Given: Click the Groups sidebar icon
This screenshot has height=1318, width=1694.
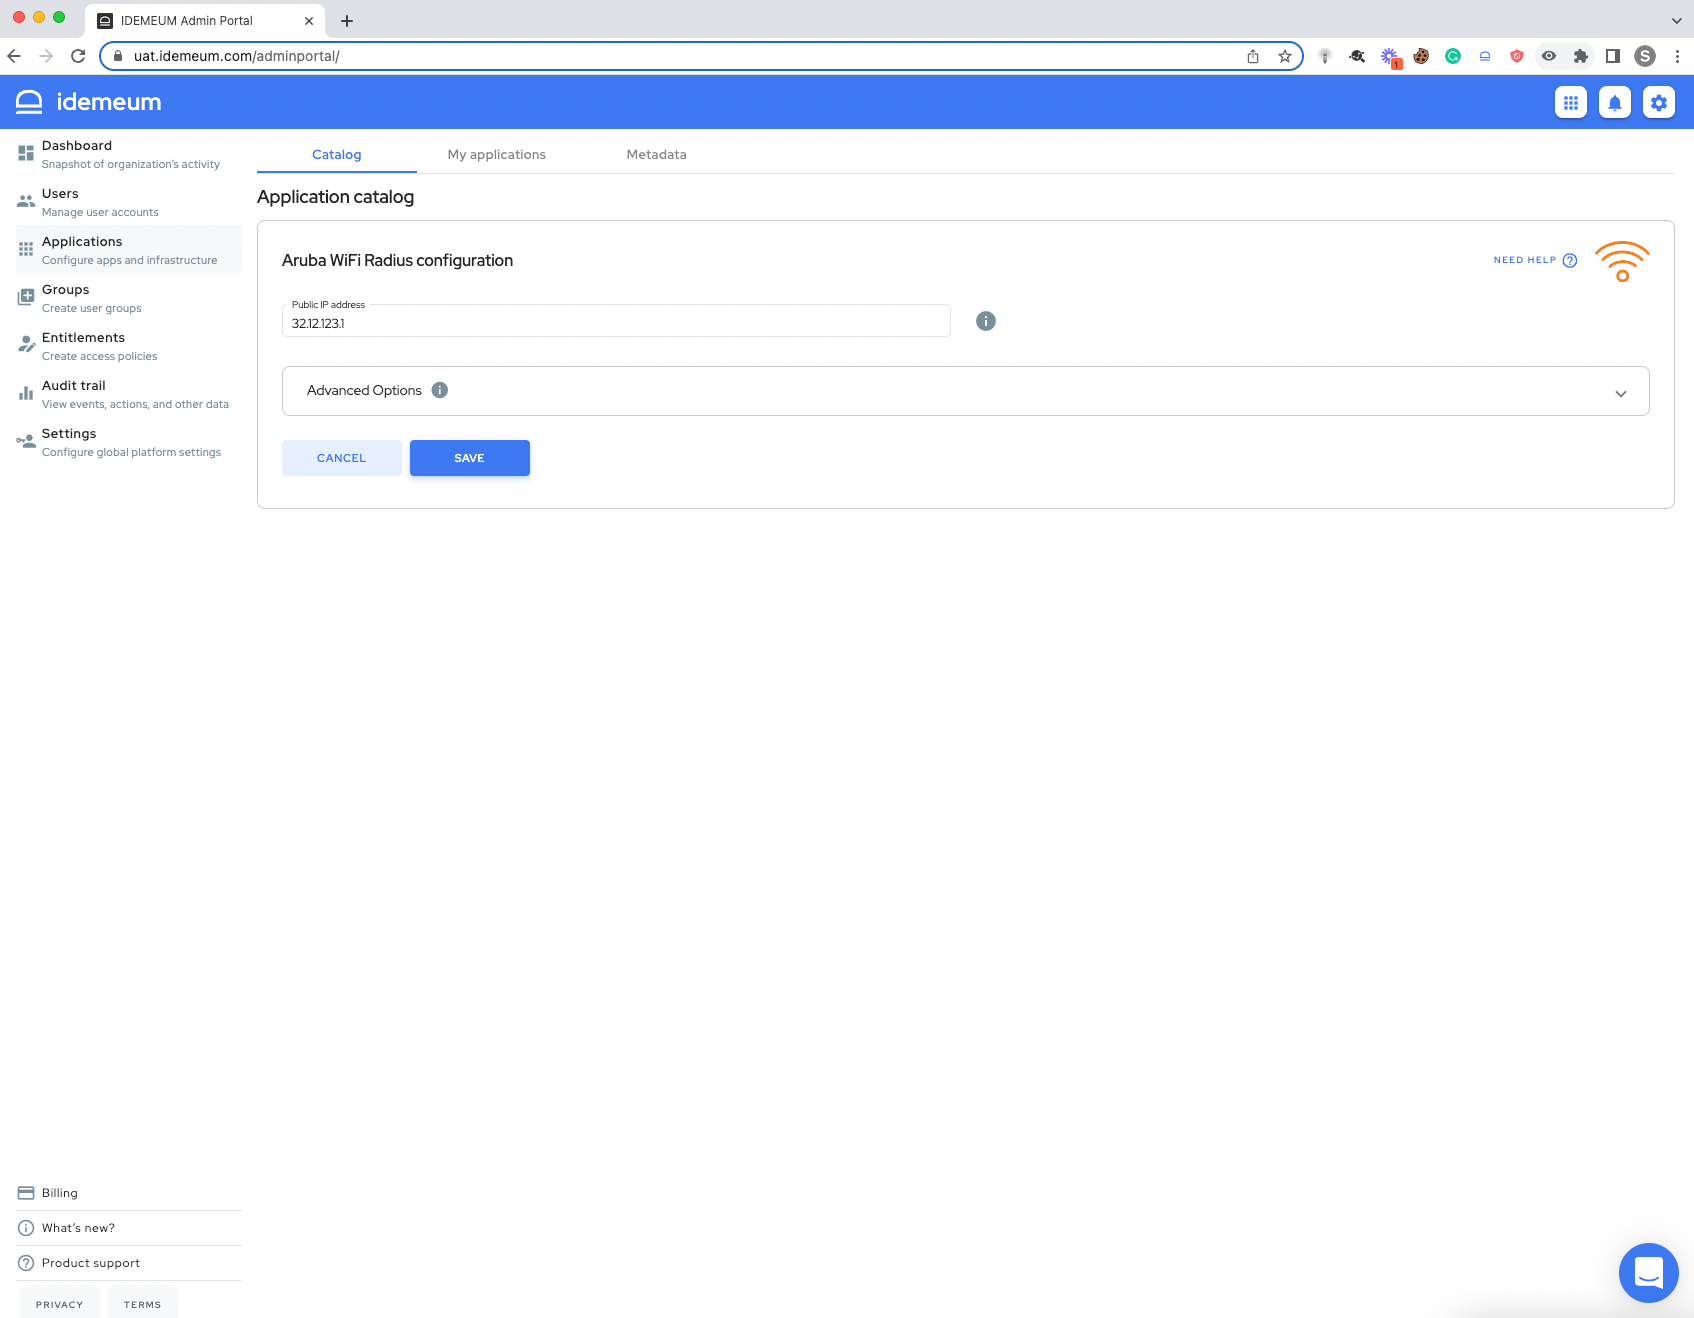Looking at the screenshot, I should click(26, 297).
